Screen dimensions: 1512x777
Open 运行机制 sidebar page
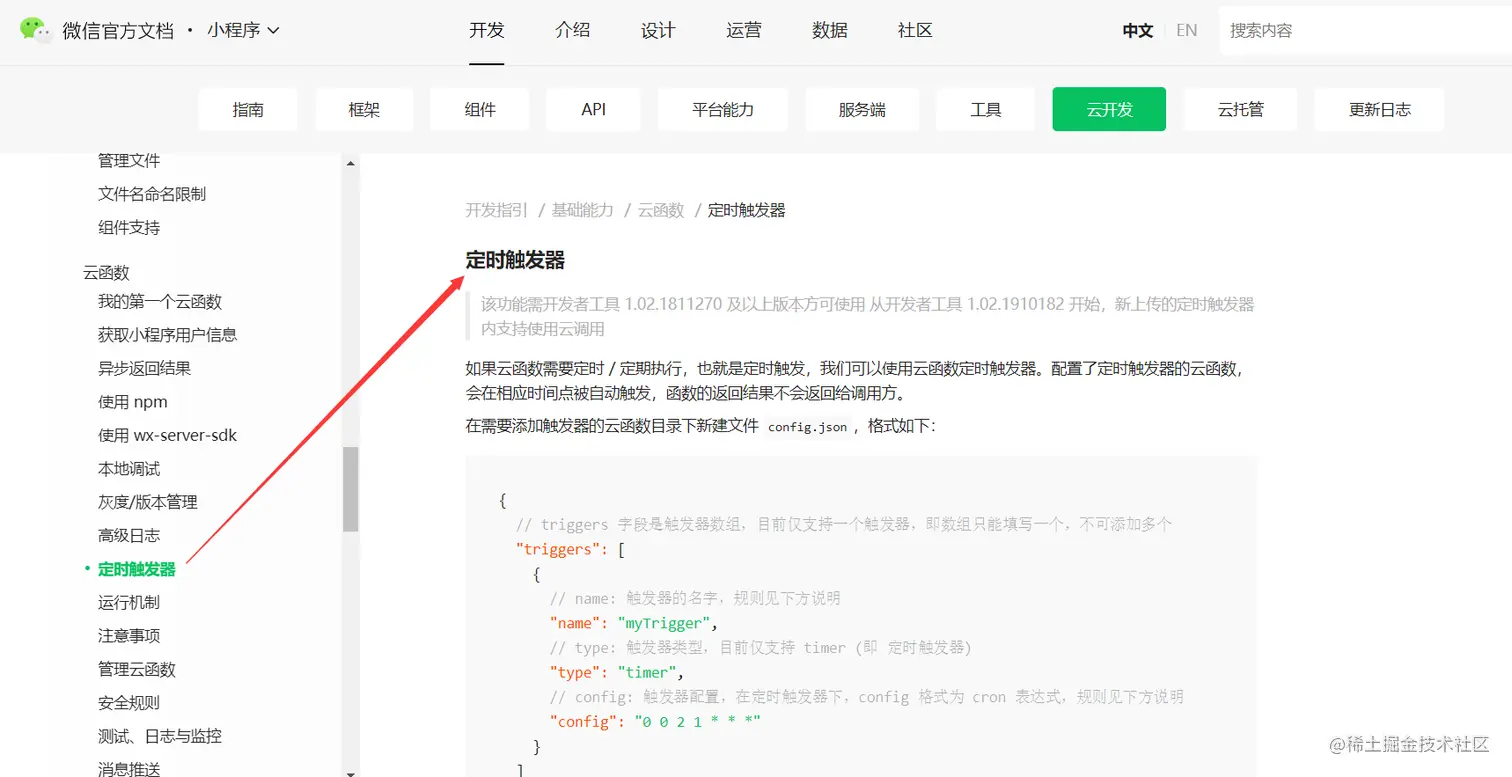129,602
